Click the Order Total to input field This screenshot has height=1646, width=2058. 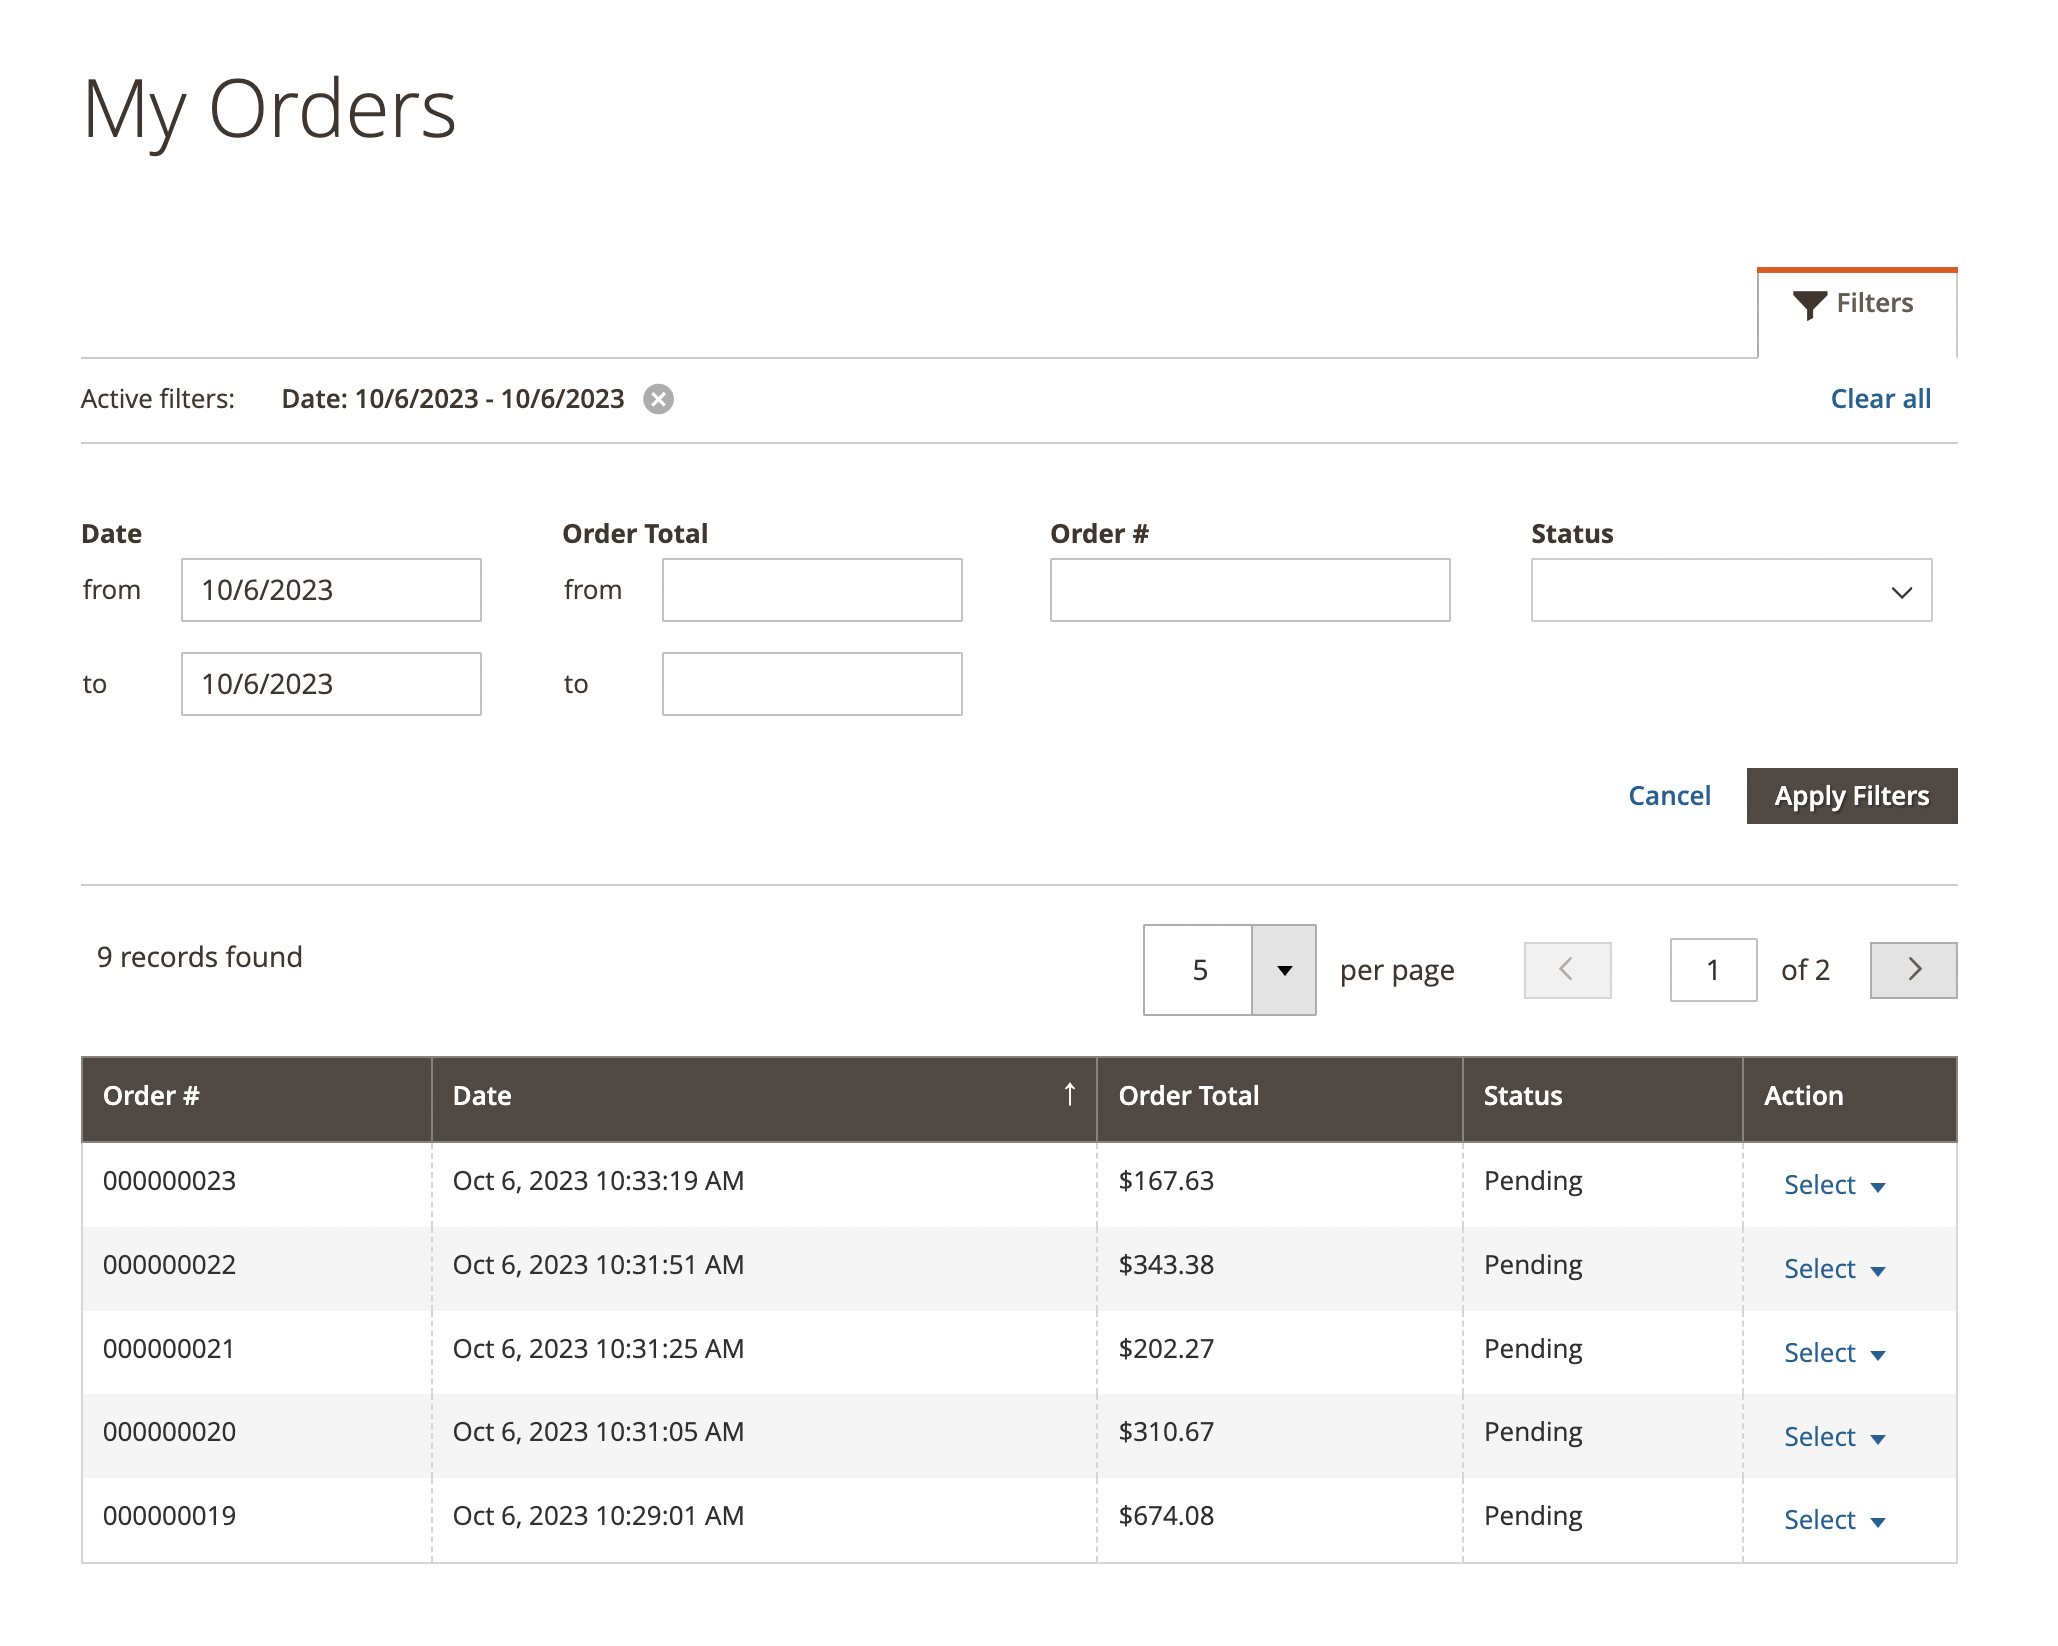coord(811,684)
